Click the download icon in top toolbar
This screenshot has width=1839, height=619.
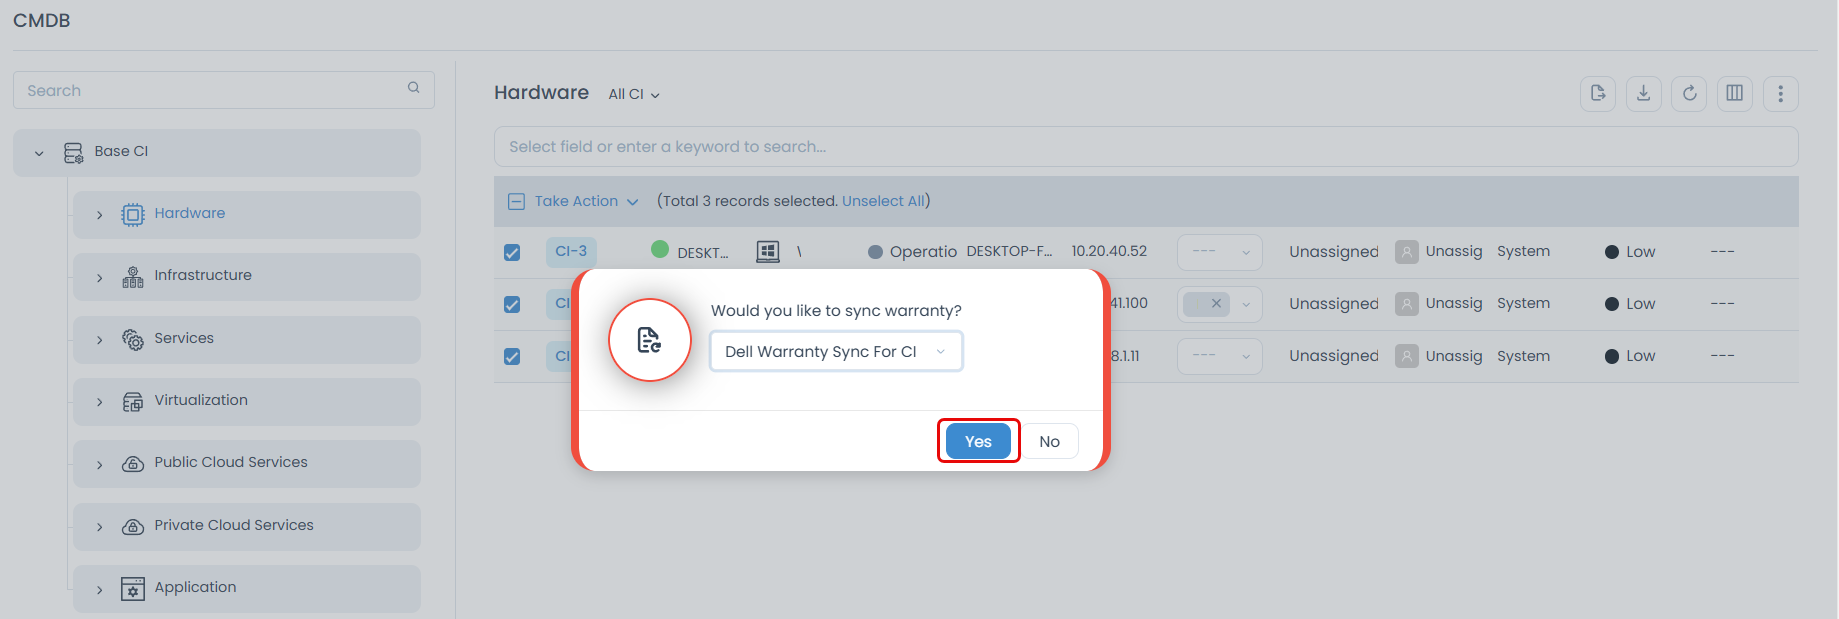click(1643, 94)
